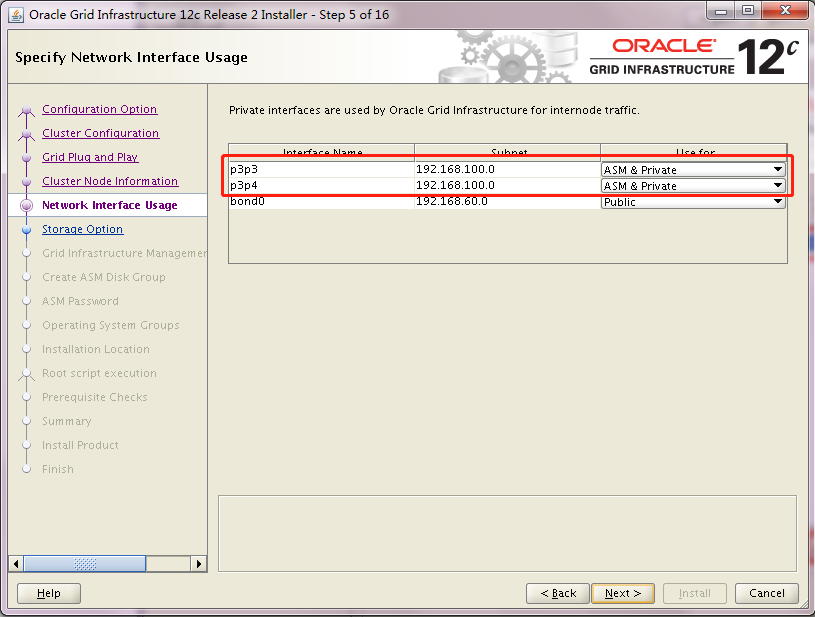Select the p3p3 interface name cell

click(321, 169)
